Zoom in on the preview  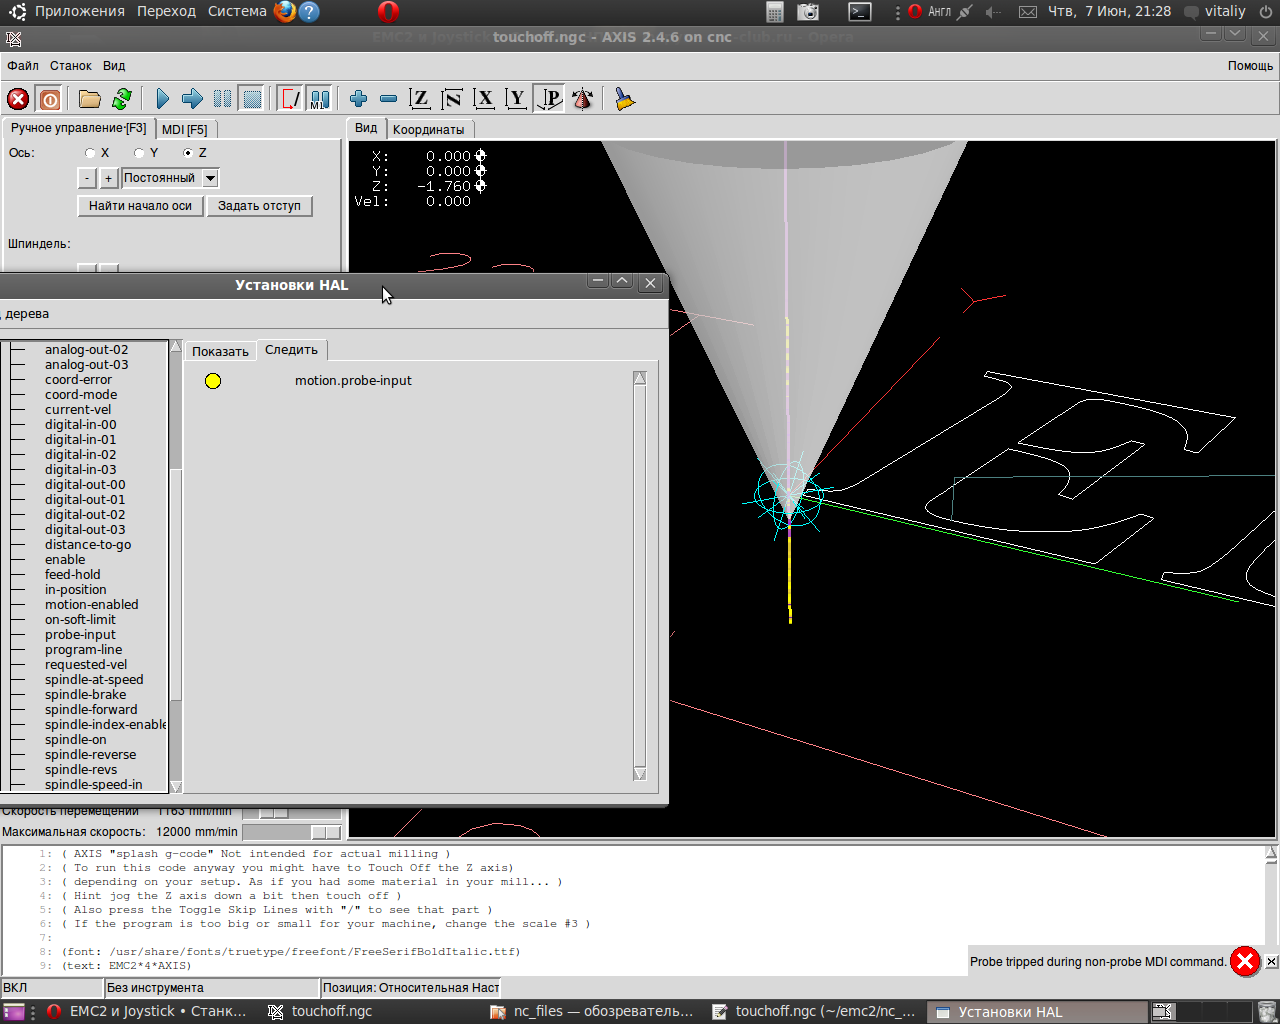coord(358,99)
